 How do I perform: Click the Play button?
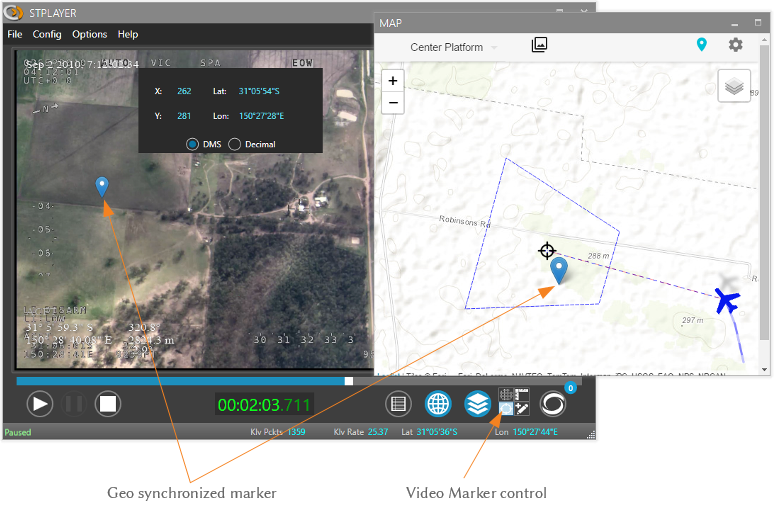[40, 404]
